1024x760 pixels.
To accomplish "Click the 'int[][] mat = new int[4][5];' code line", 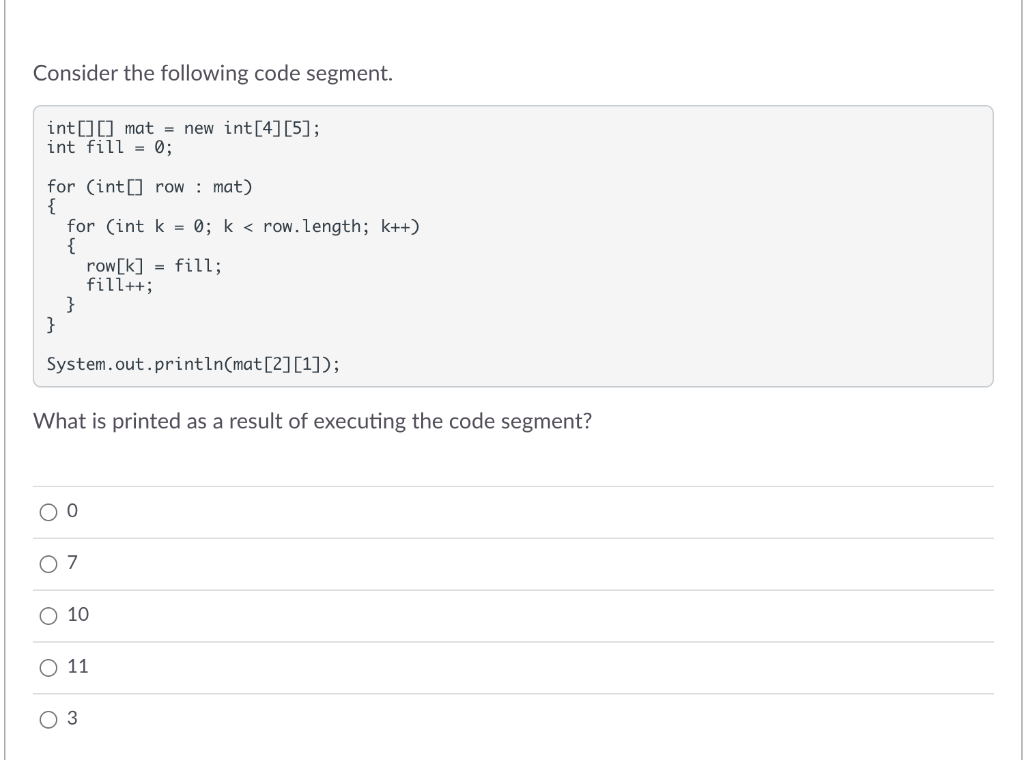I will click(184, 128).
